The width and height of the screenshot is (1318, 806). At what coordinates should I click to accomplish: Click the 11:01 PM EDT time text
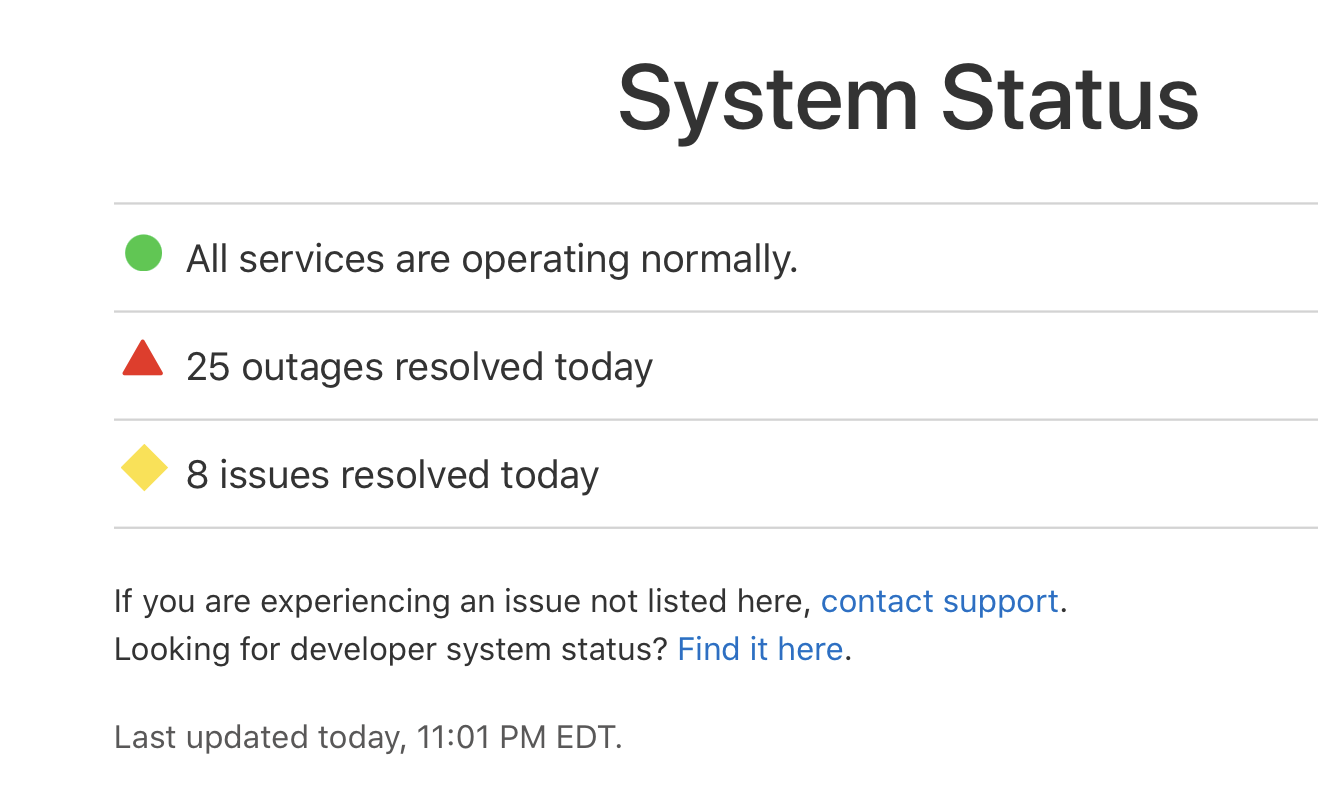click(x=519, y=738)
